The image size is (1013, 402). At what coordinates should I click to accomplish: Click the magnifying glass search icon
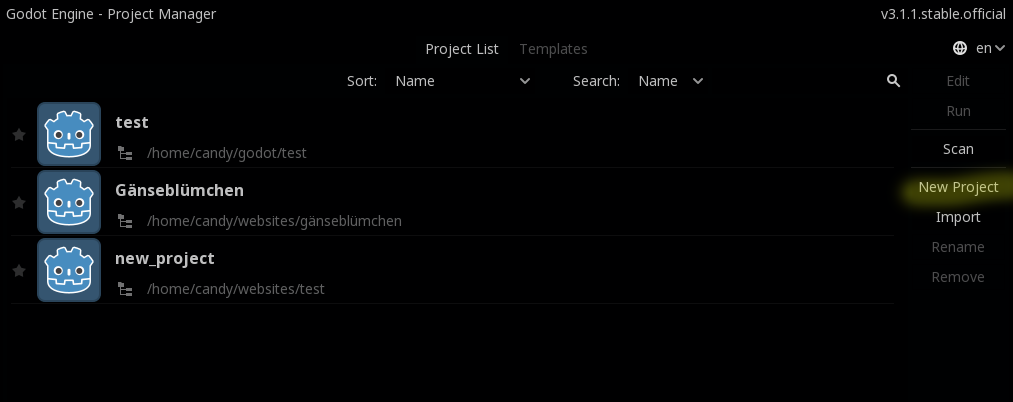click(893, 81)
